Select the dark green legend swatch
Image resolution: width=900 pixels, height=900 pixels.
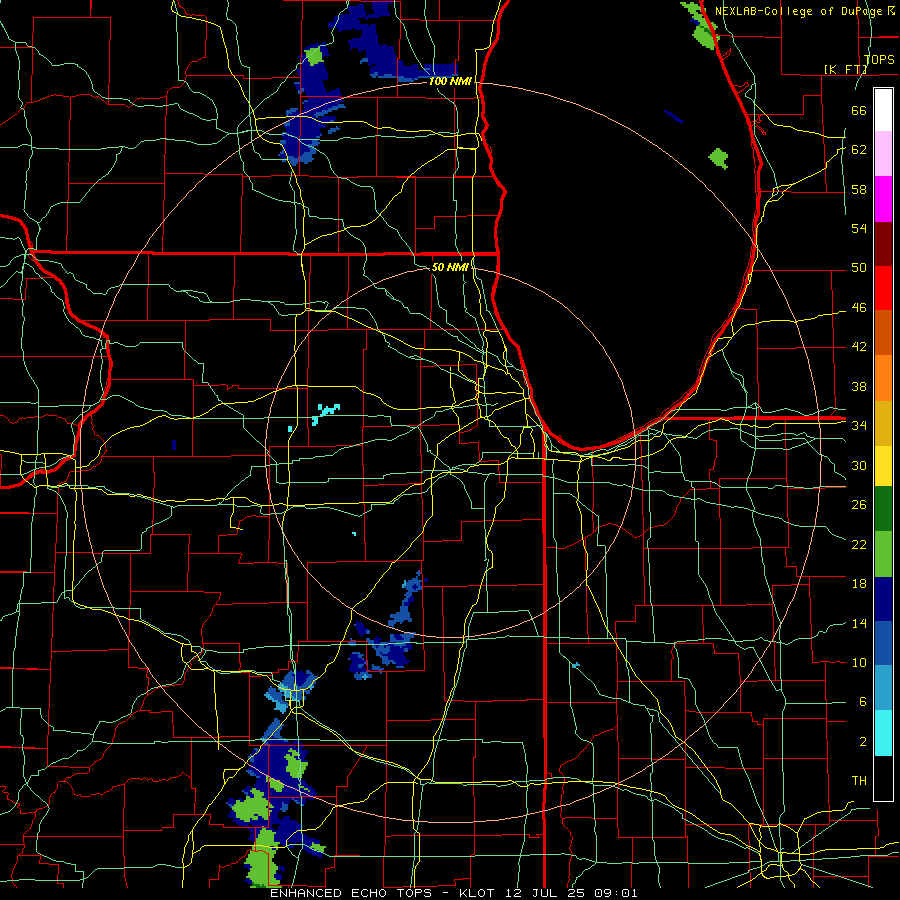coord(883,509)
